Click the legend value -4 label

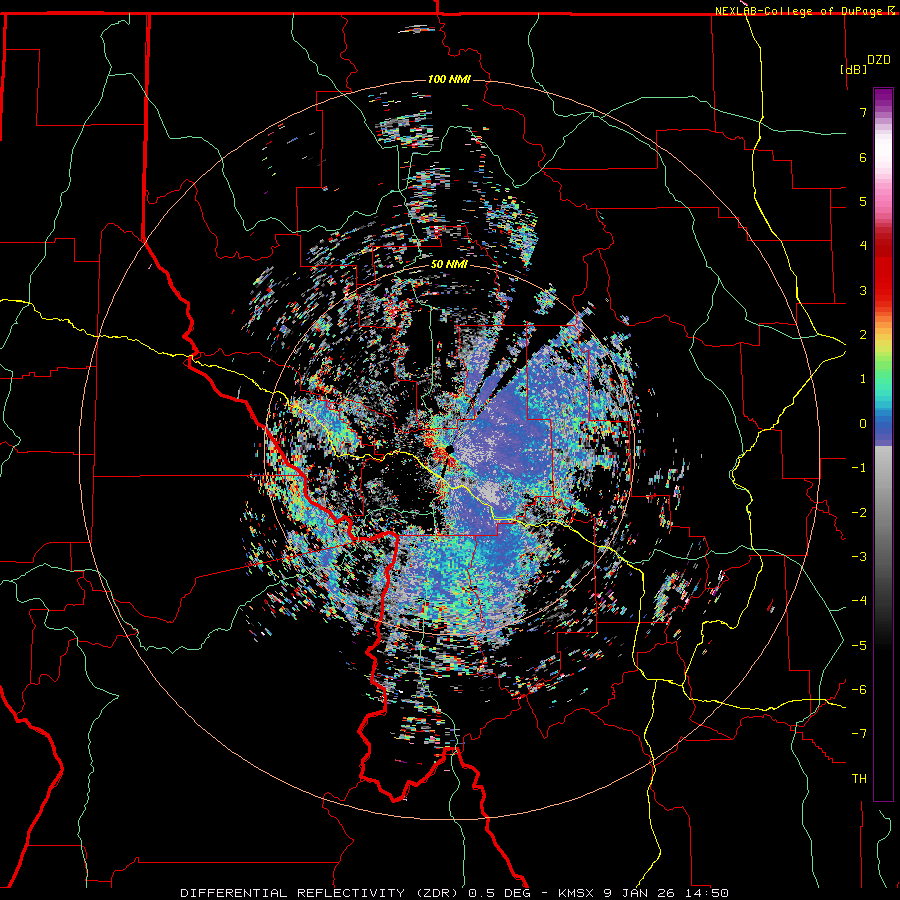pyautogui.click(x=859, y=601)
